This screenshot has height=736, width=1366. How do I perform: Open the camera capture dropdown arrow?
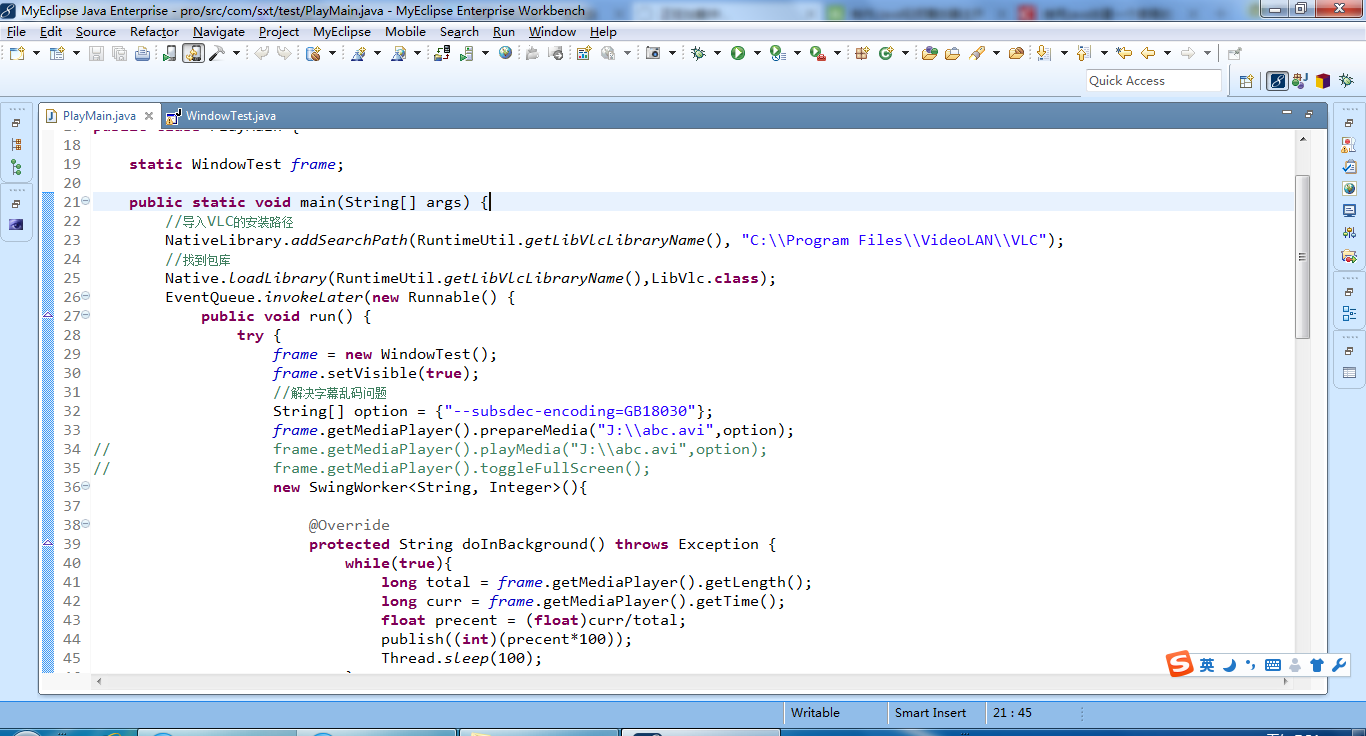pos(672,53)
